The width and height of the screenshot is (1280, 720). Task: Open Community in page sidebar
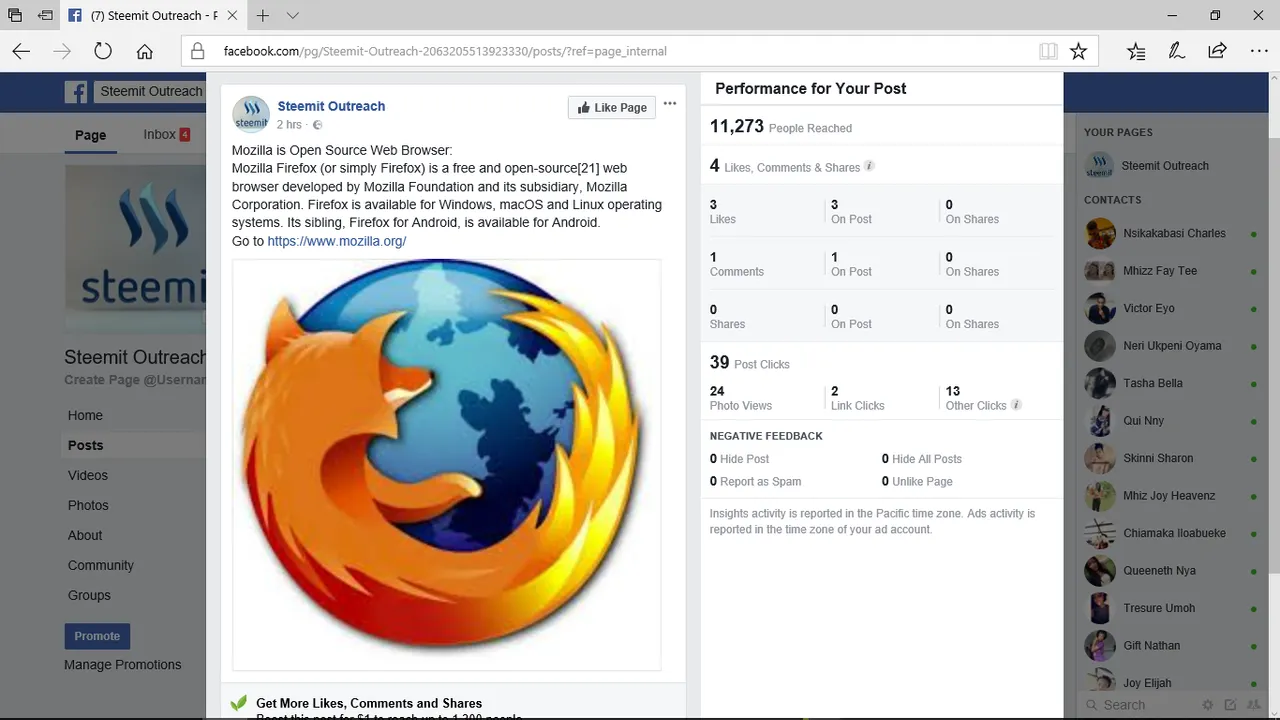[100, 565]
